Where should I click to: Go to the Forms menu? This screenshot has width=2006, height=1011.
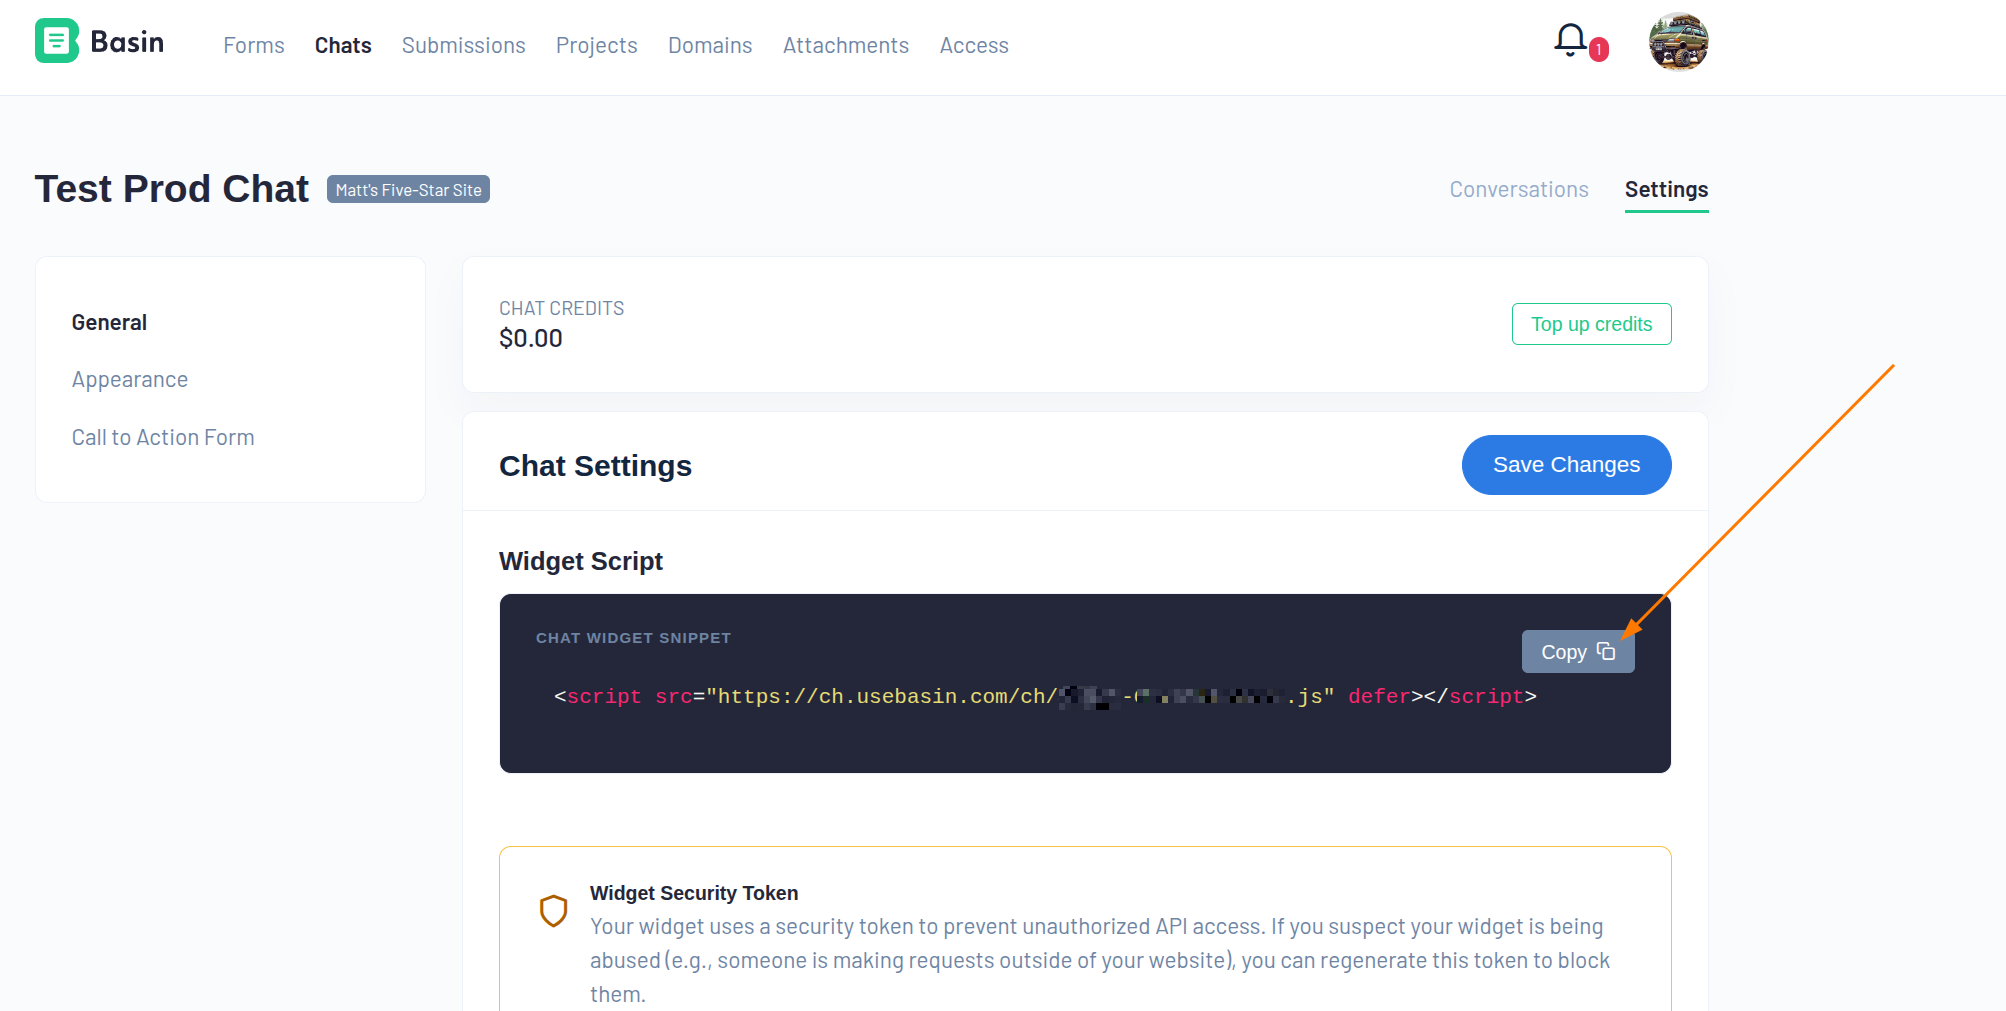(254, 46)
